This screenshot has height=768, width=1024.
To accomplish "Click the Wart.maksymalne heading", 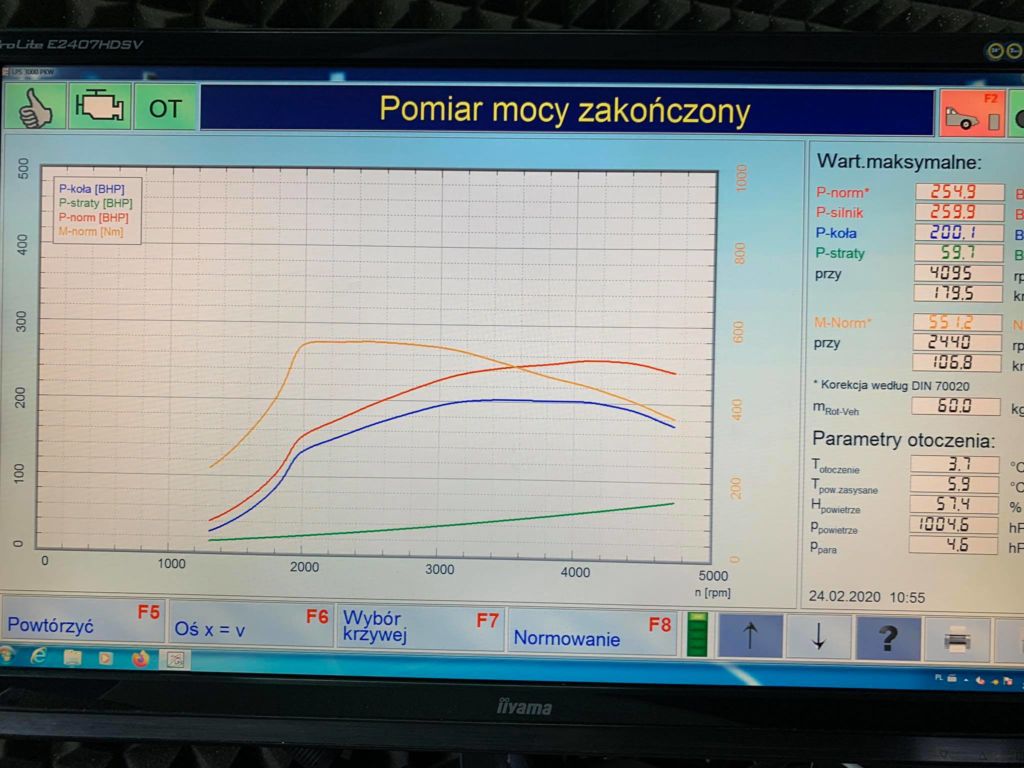I will (x=899, y=162).
